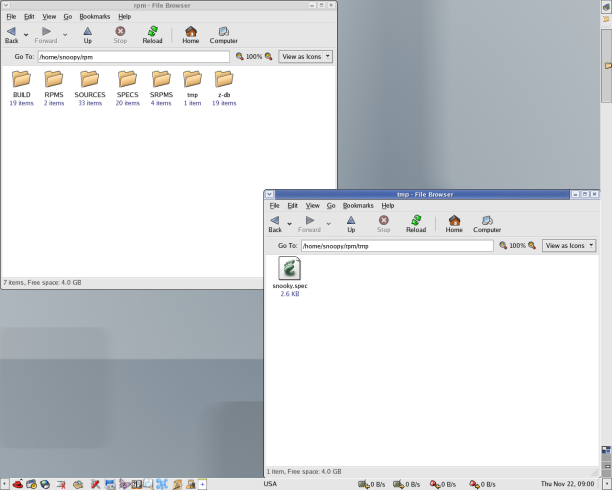
Task: Launch web browser globe icon in panel
Action: 45,484
